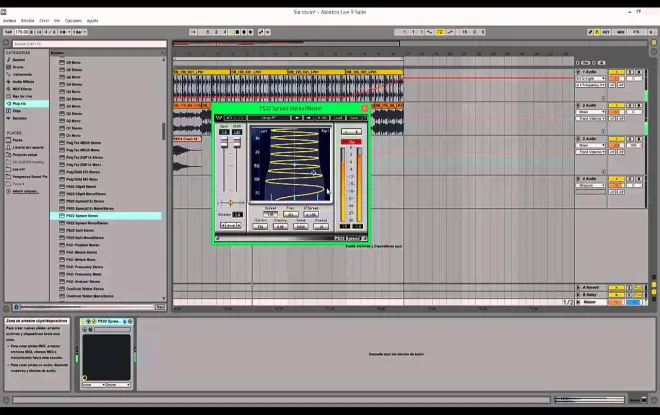
Task: Select the Audio Effects category in browser
Action: 23,82
